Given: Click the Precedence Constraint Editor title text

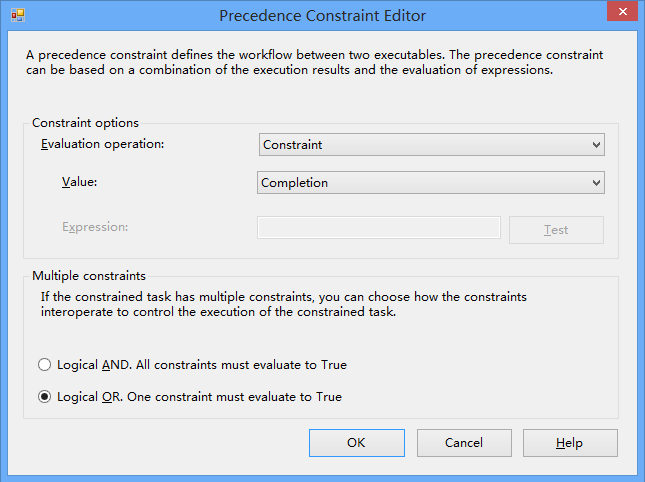Looking at the screenshot, I should click(322, 16).
